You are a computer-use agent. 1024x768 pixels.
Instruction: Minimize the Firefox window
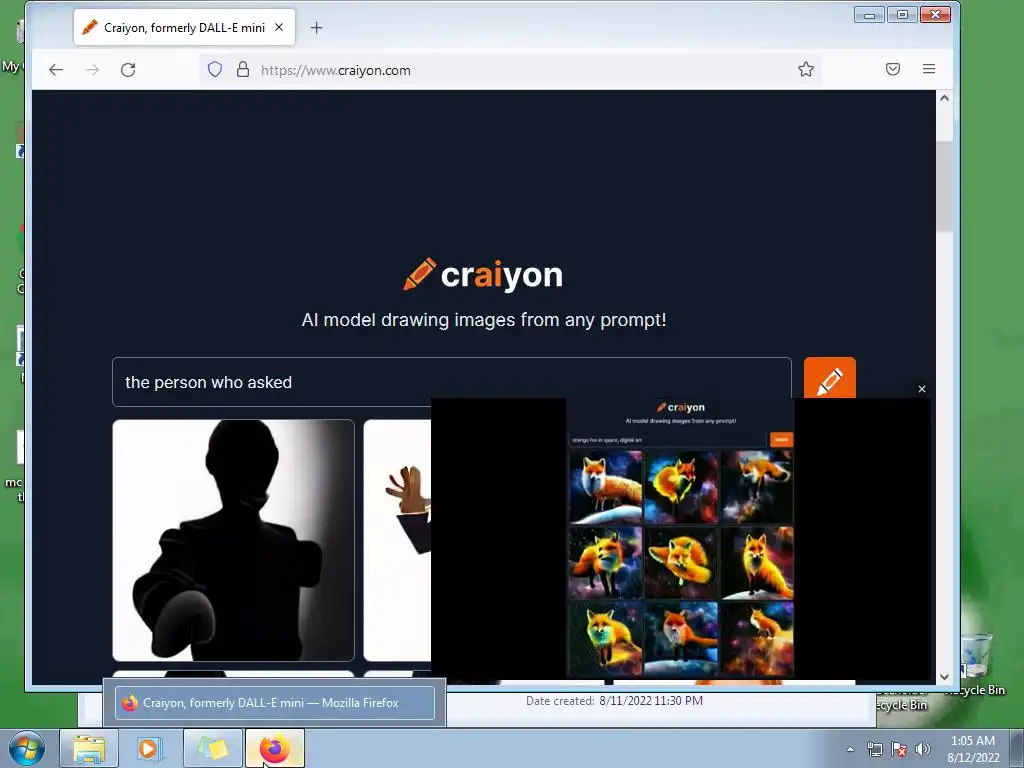[x=869, y=14]
